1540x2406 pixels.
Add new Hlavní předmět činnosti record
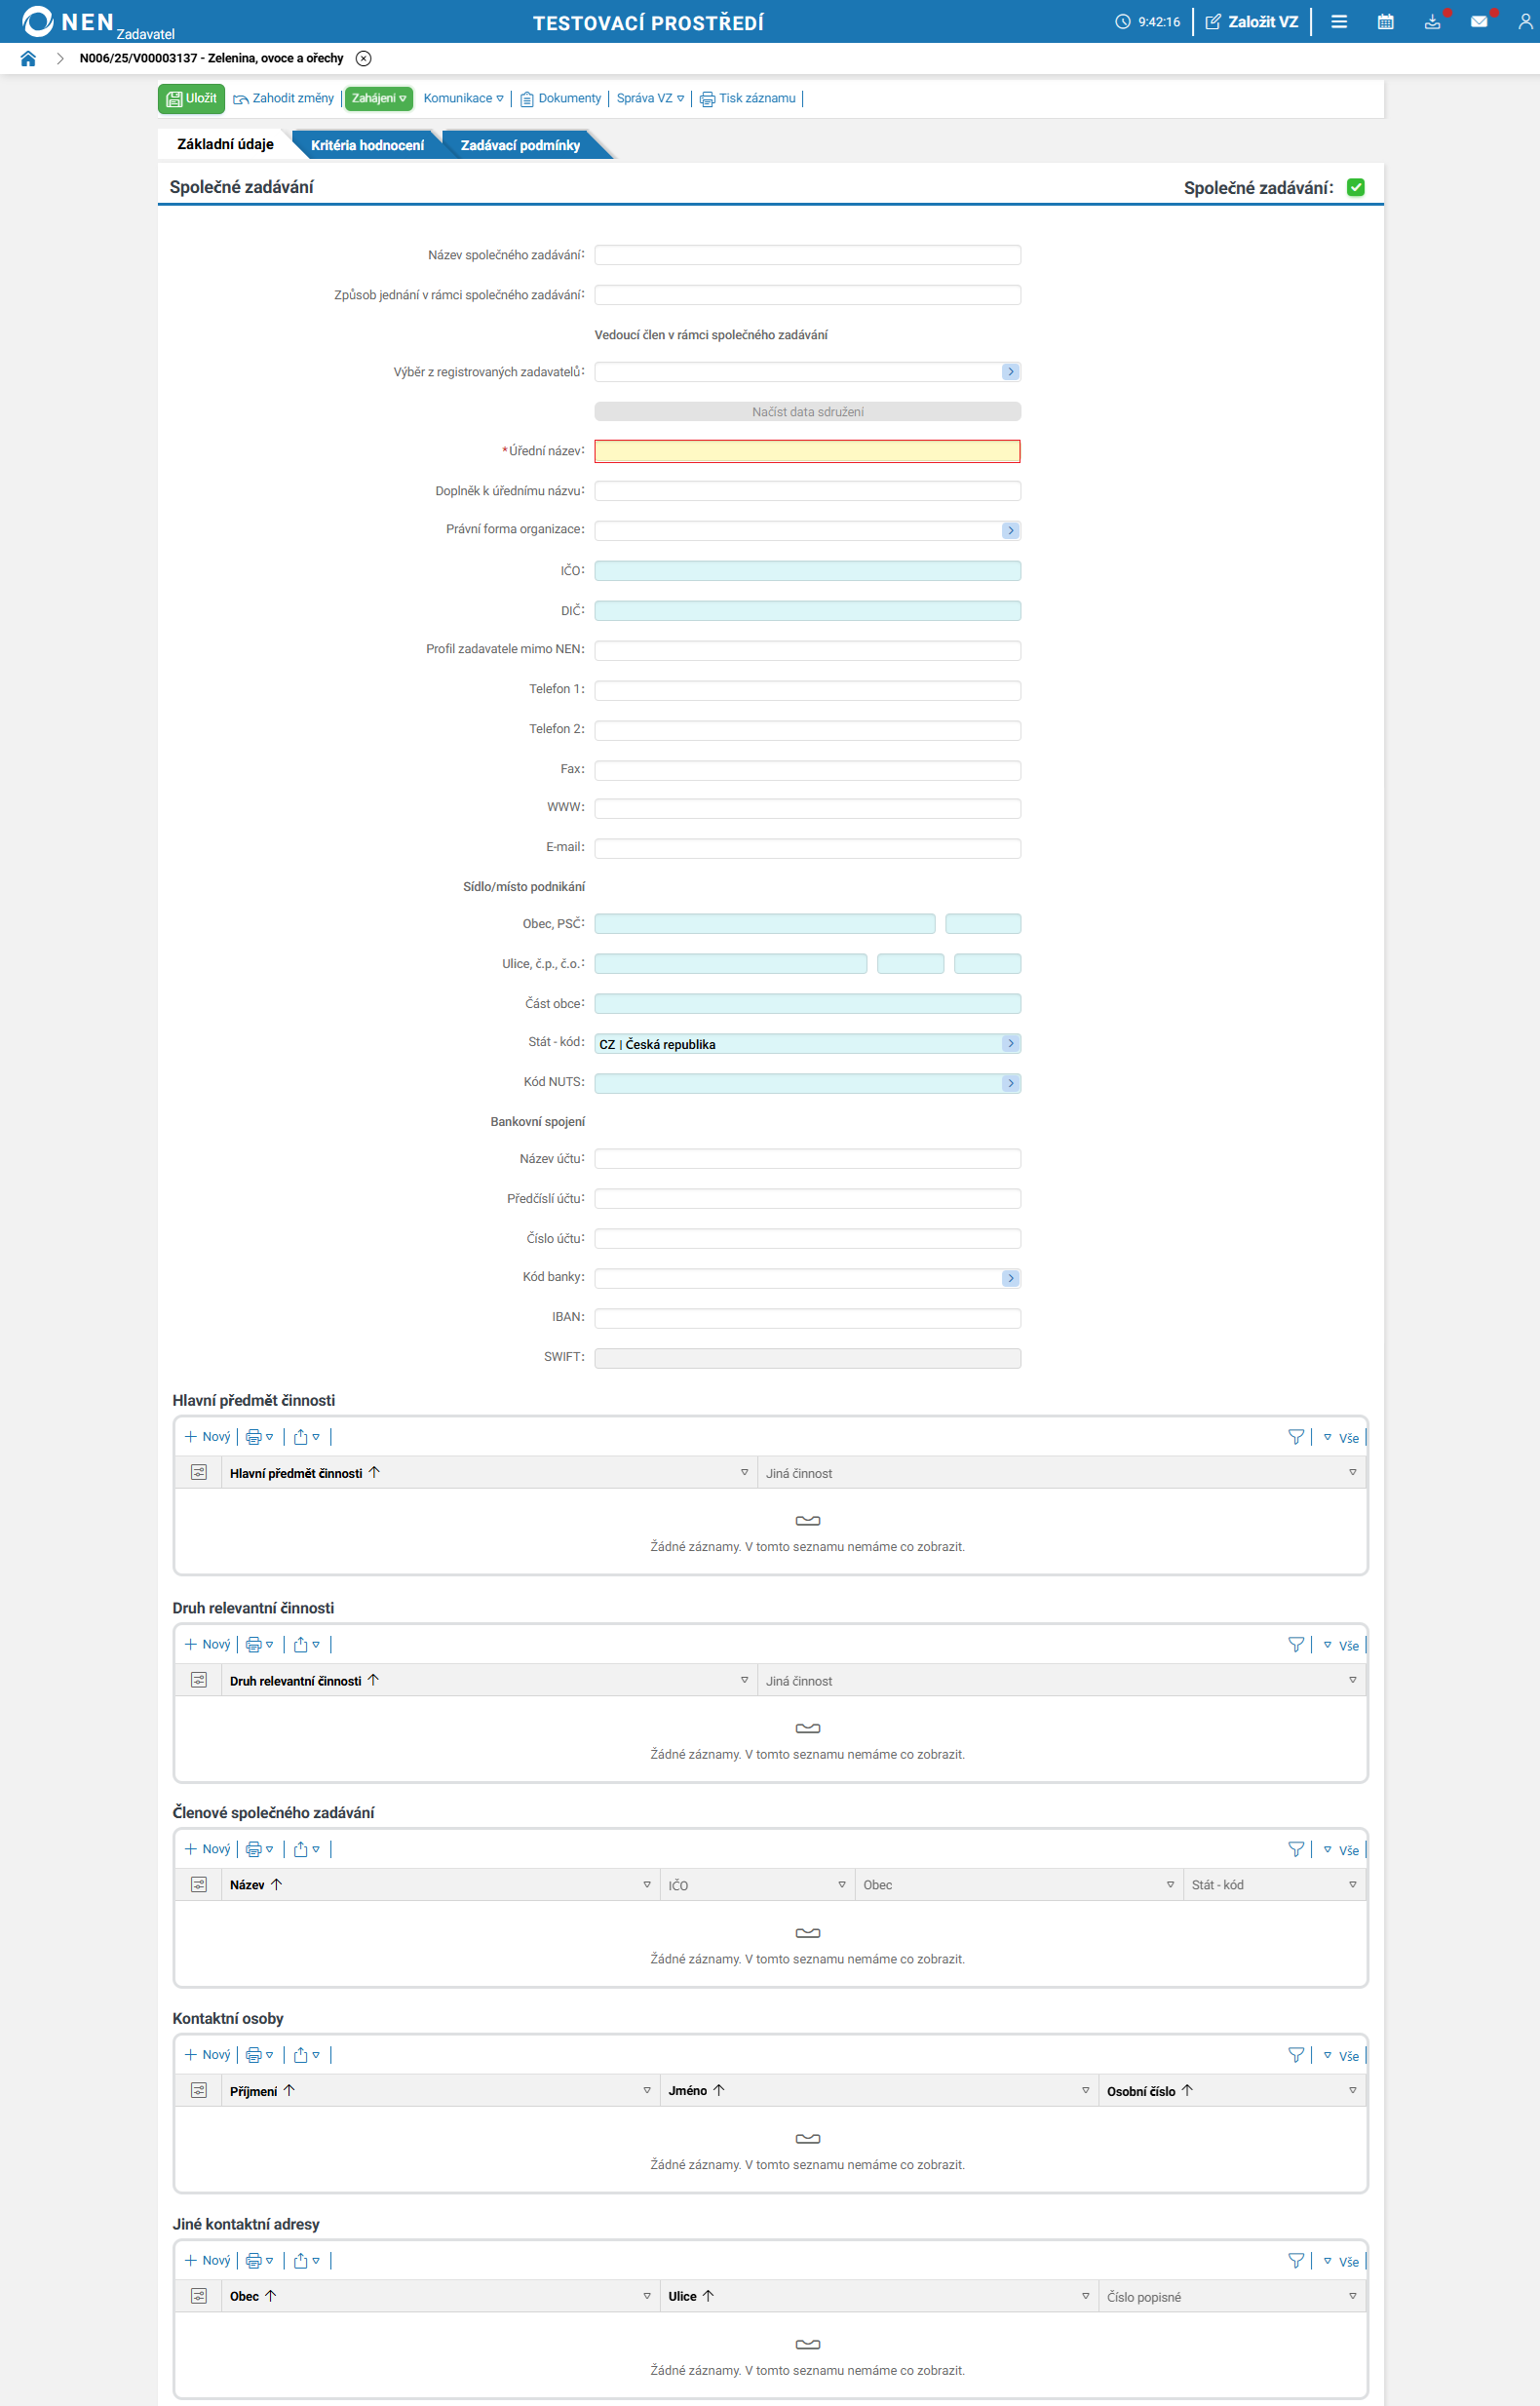pos(207,1437)
